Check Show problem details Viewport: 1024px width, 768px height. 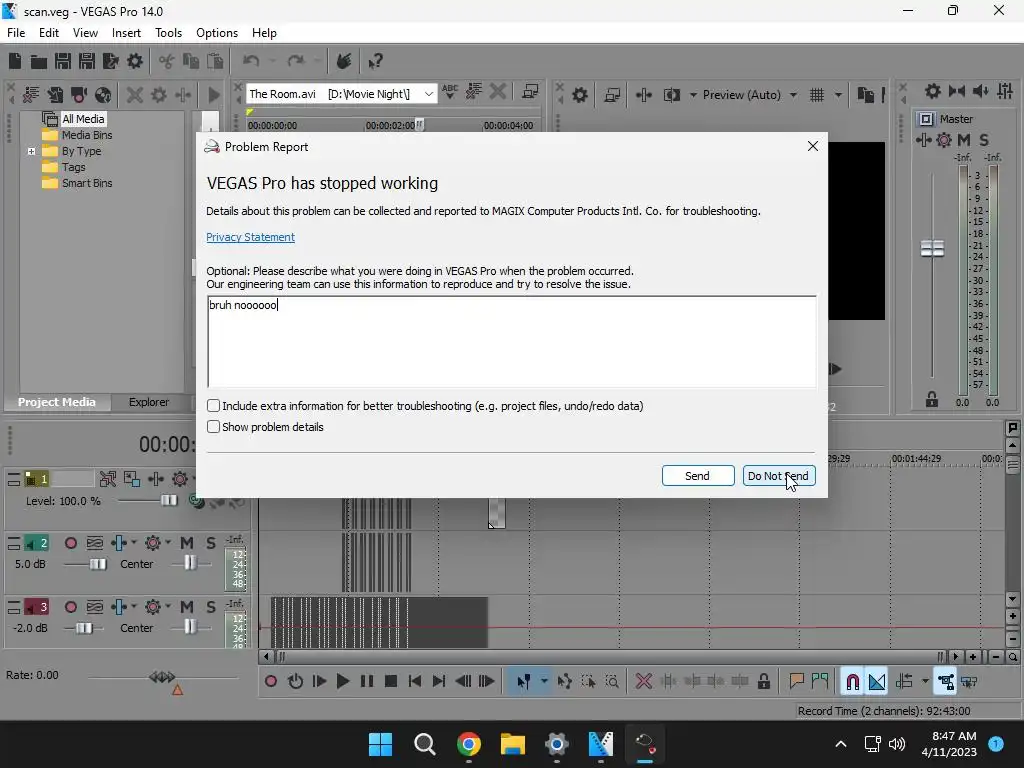pyautogui.click(x=214, y=426)
